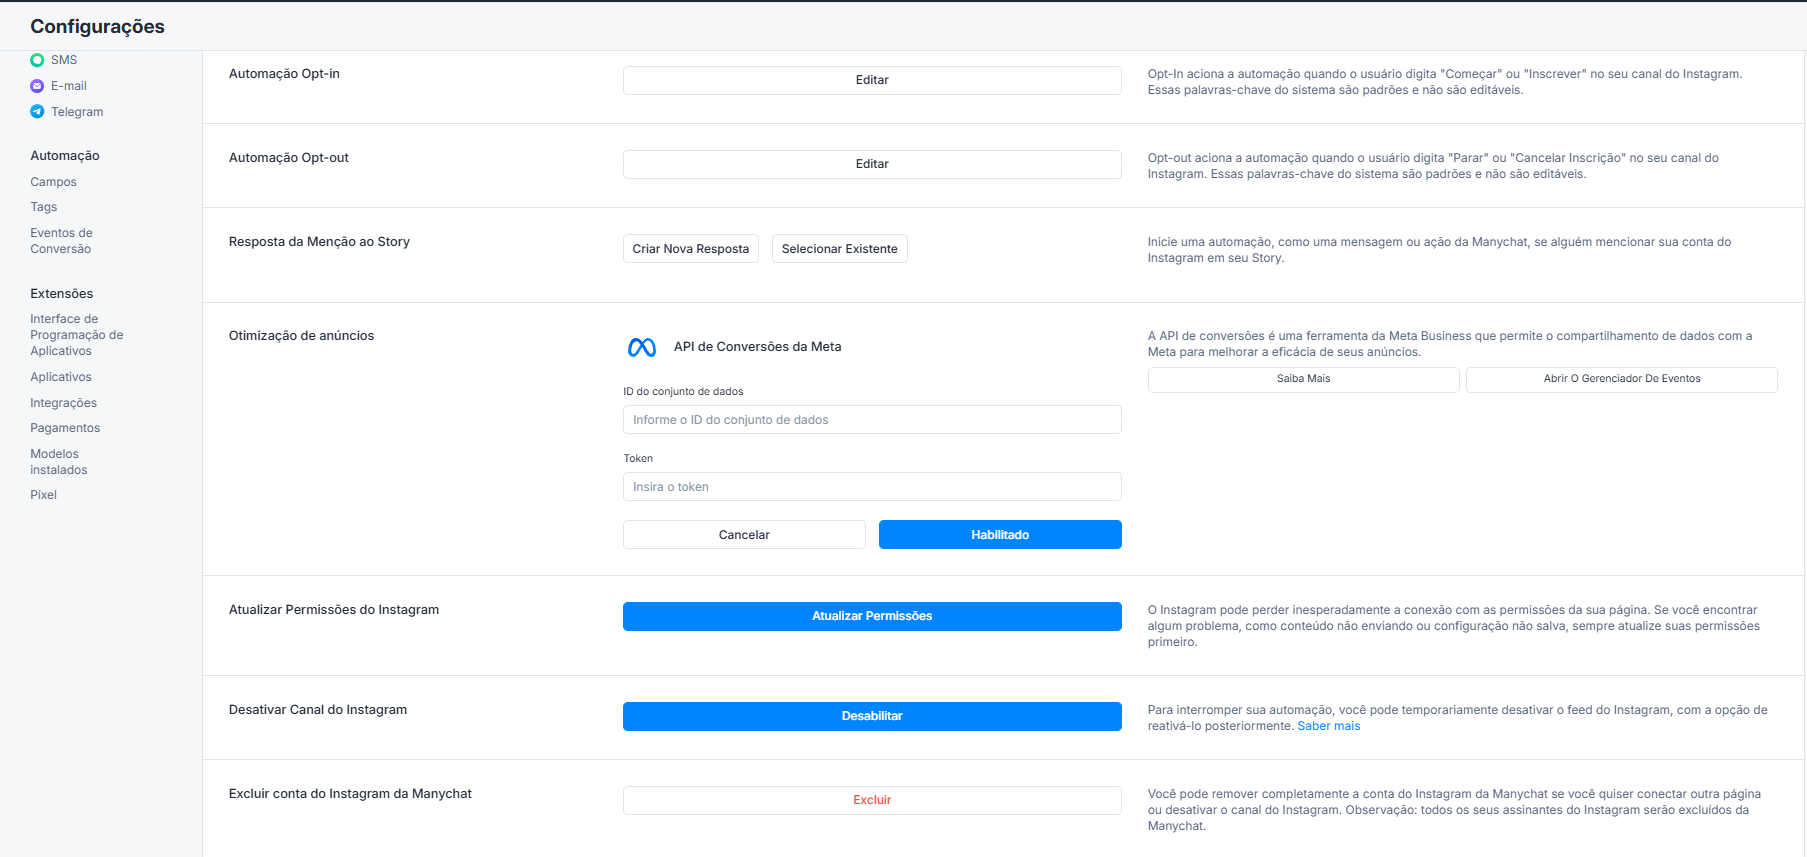Follow the Saber mais link

tap(1329, 726)
